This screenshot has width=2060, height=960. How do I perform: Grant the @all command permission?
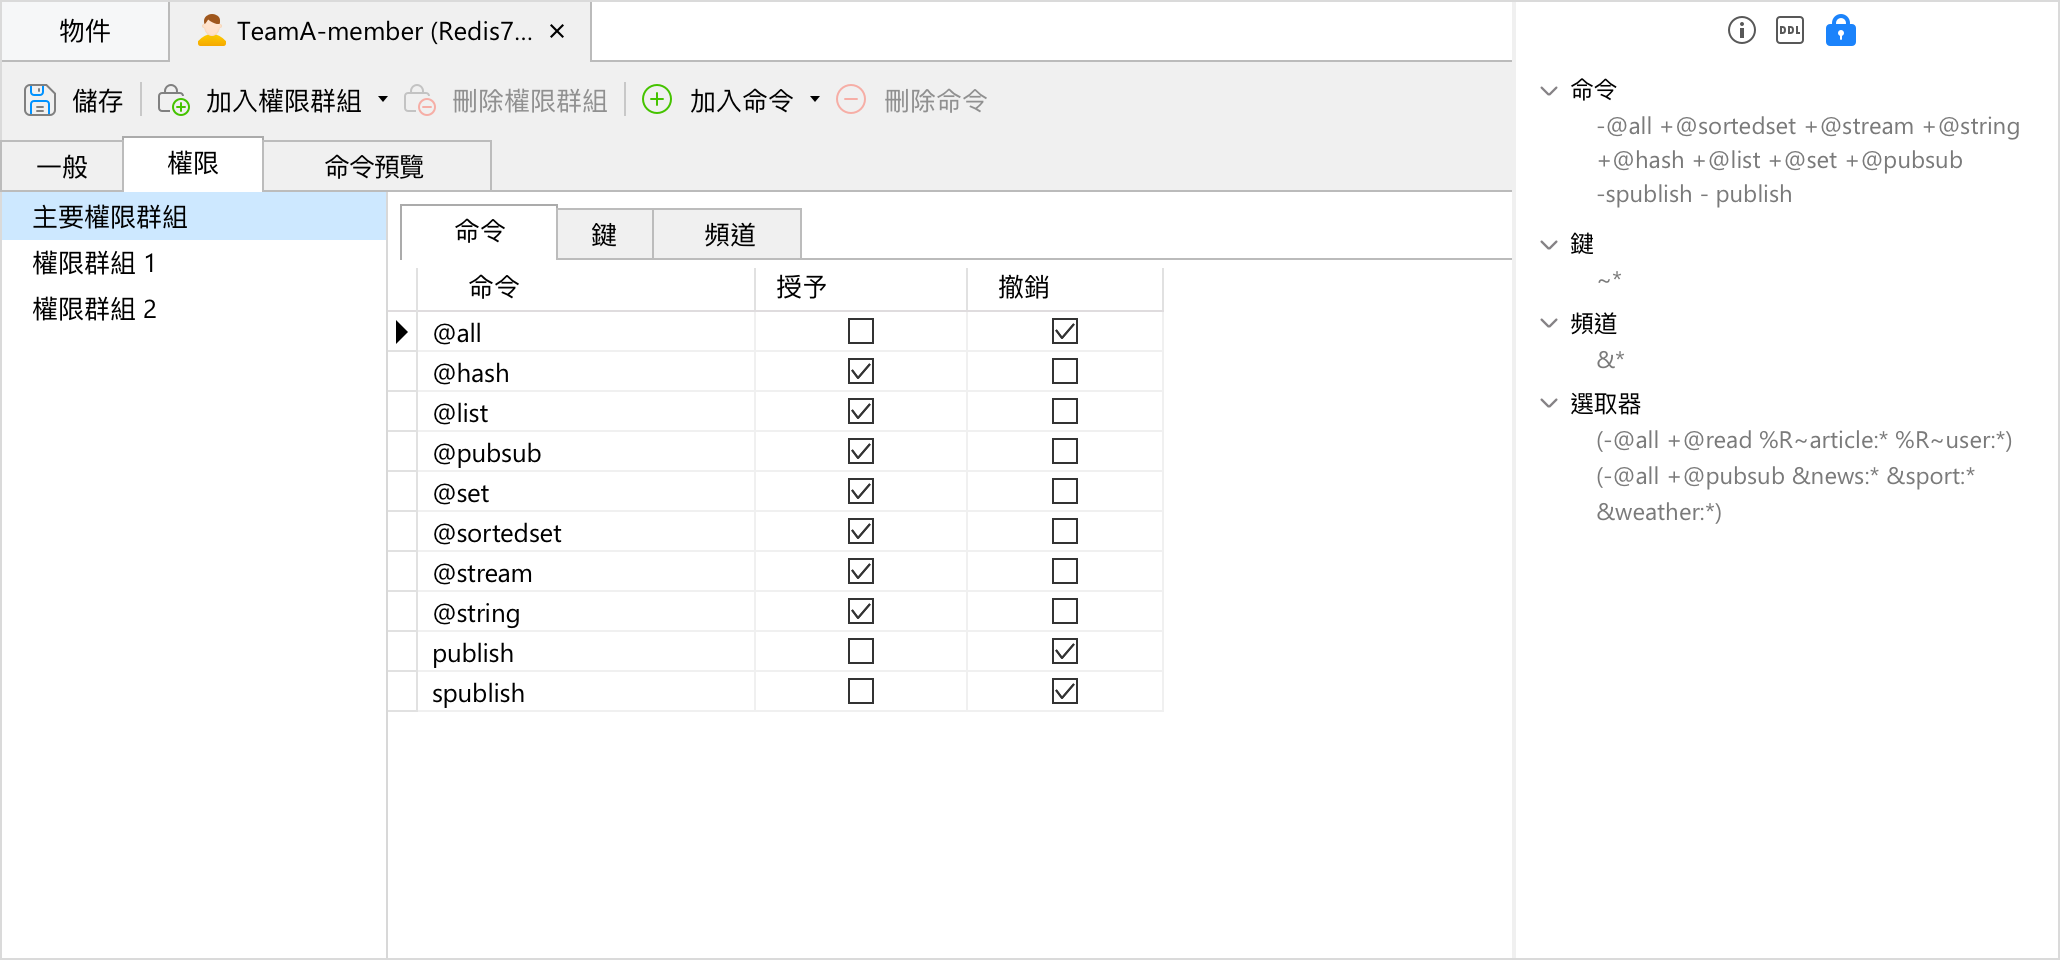(x=861, y=331)
